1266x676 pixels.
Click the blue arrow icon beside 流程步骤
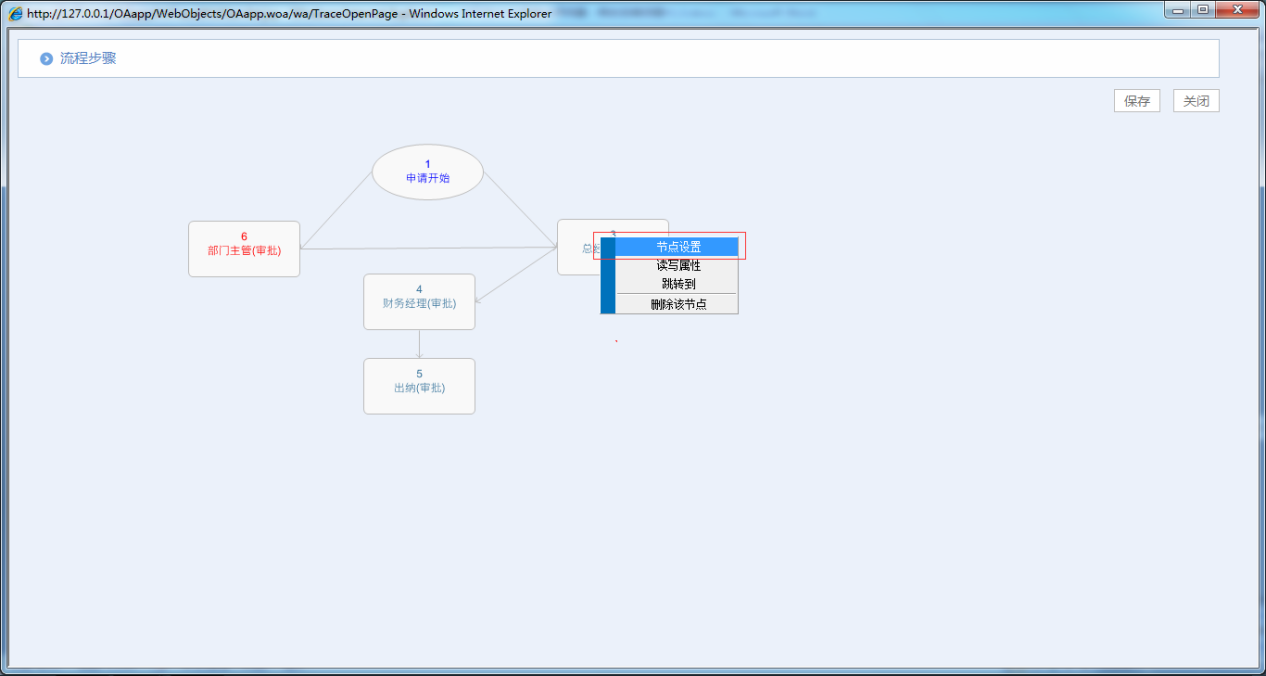[x=46, y=59]
